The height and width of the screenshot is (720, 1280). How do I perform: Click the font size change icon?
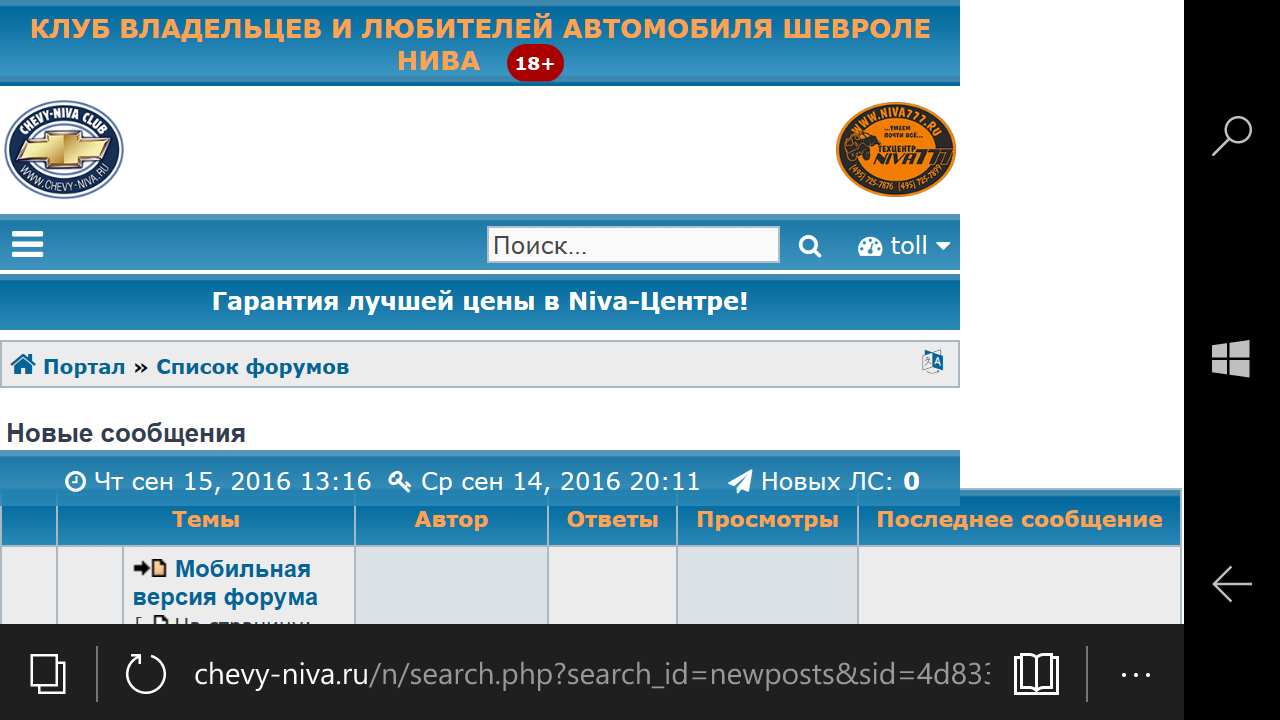pyautogui.click(x=932, y=363)
